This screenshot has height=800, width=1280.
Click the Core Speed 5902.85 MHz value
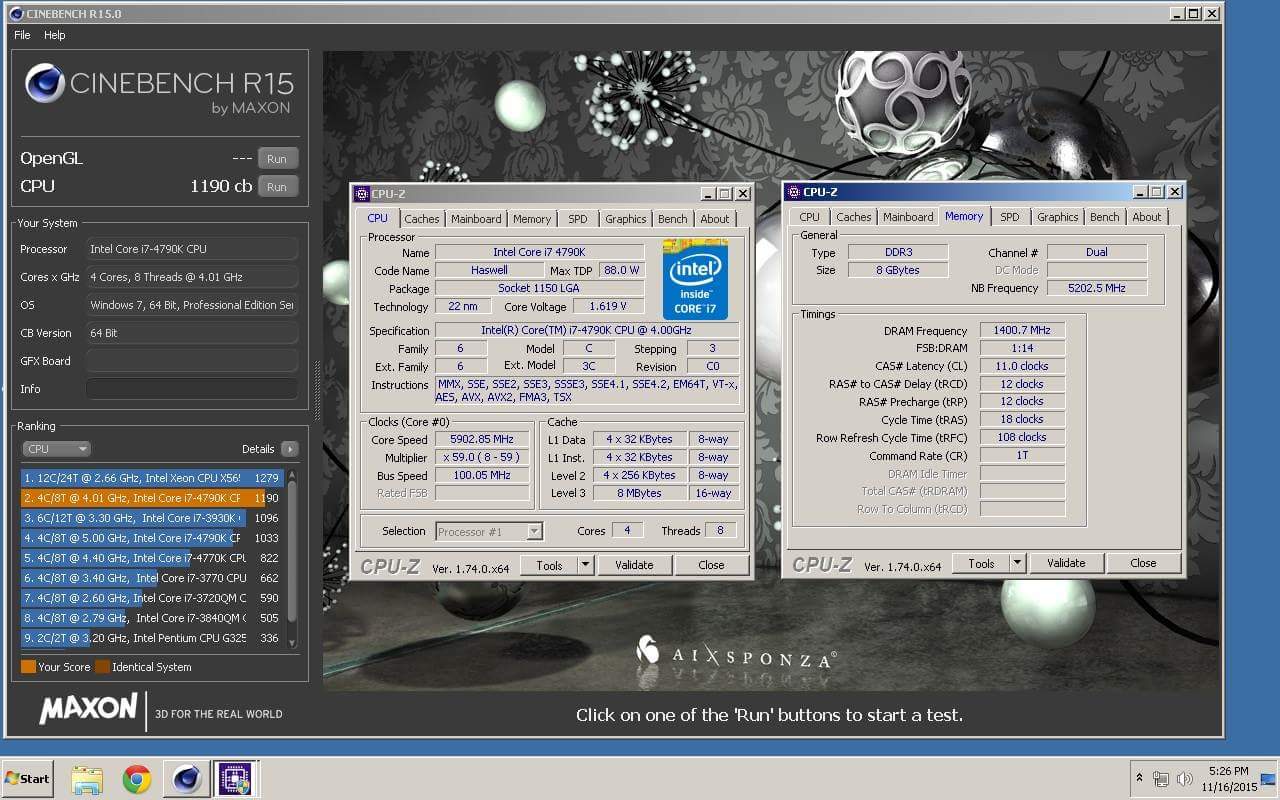tap(483, 440)
